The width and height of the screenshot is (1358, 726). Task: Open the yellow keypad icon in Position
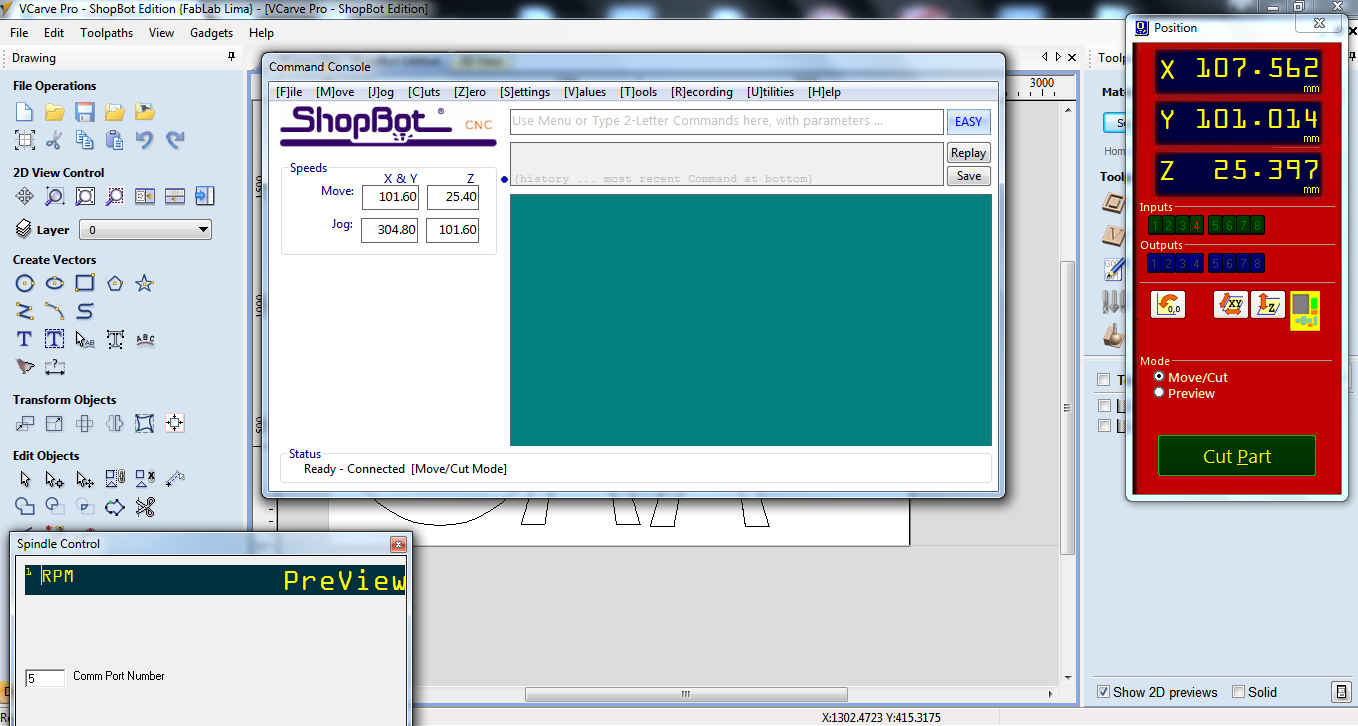click(x=1305, y=310)
